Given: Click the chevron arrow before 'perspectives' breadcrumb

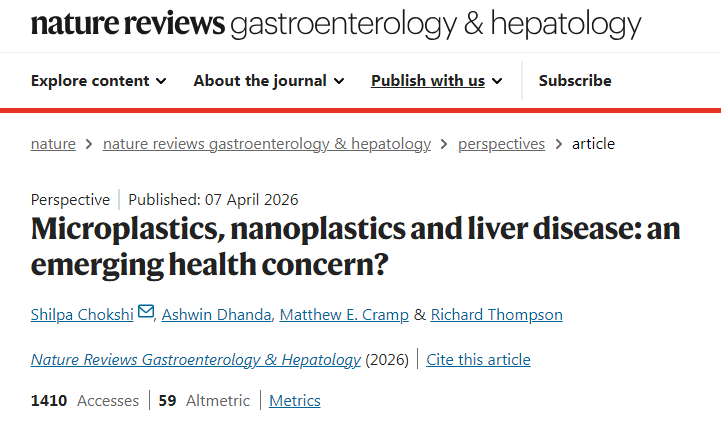Looking at the screenshot, I should 444,144.
